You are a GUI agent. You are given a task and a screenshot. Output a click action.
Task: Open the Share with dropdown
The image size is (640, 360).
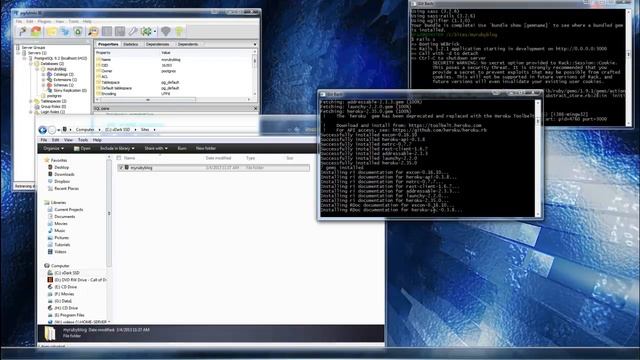pos(156,149)
